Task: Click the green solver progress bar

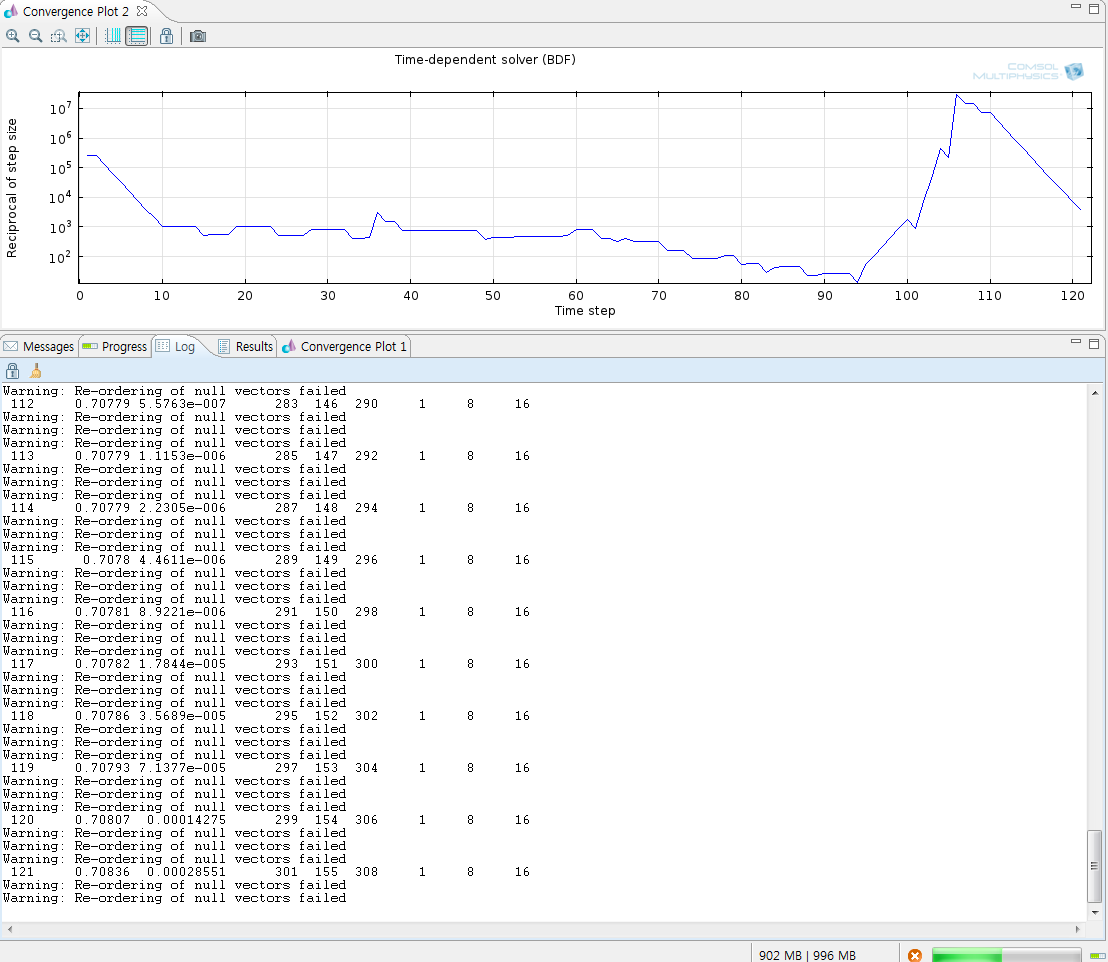Action: click(1006, 955)
